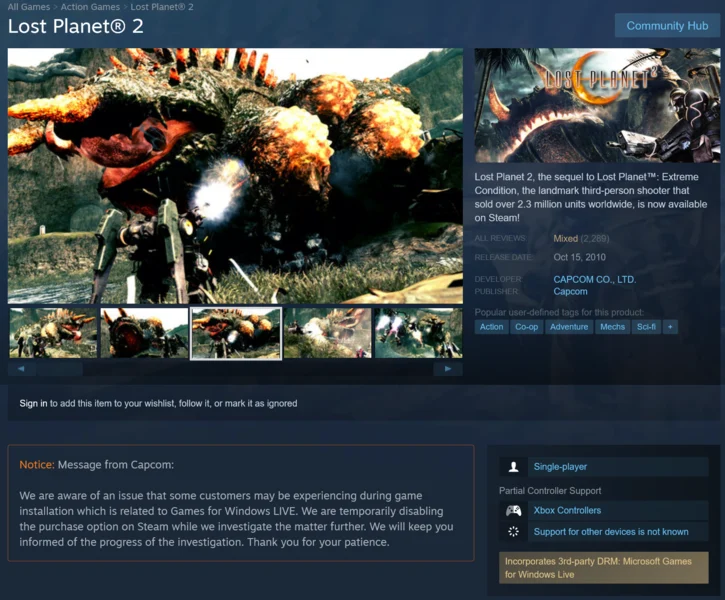Select the first screenshot thumbnail
725x600 pixels.
click(53, 333)
